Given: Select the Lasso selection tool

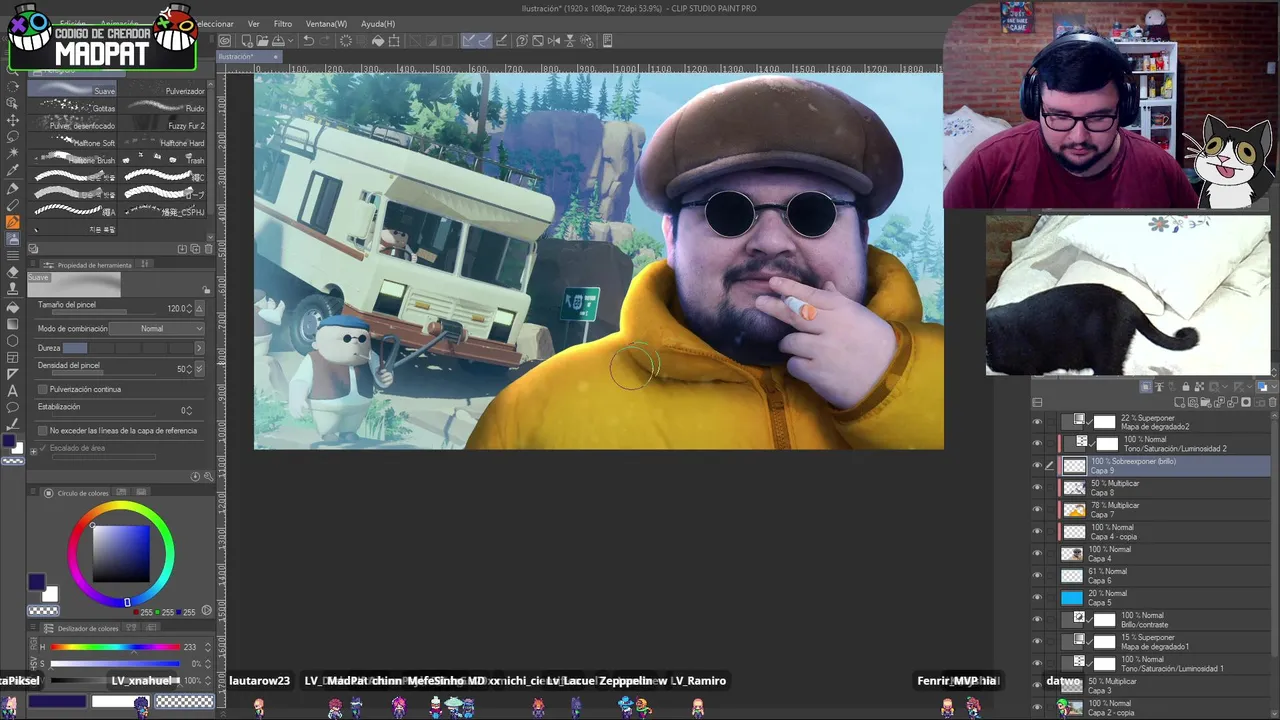Looking at the screenshot, I should click(x=13, y=136).
